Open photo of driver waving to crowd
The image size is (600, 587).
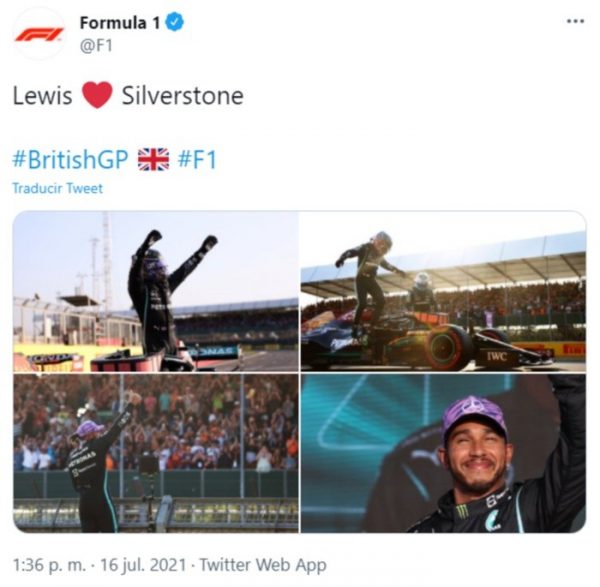click(x=155, y=453)
